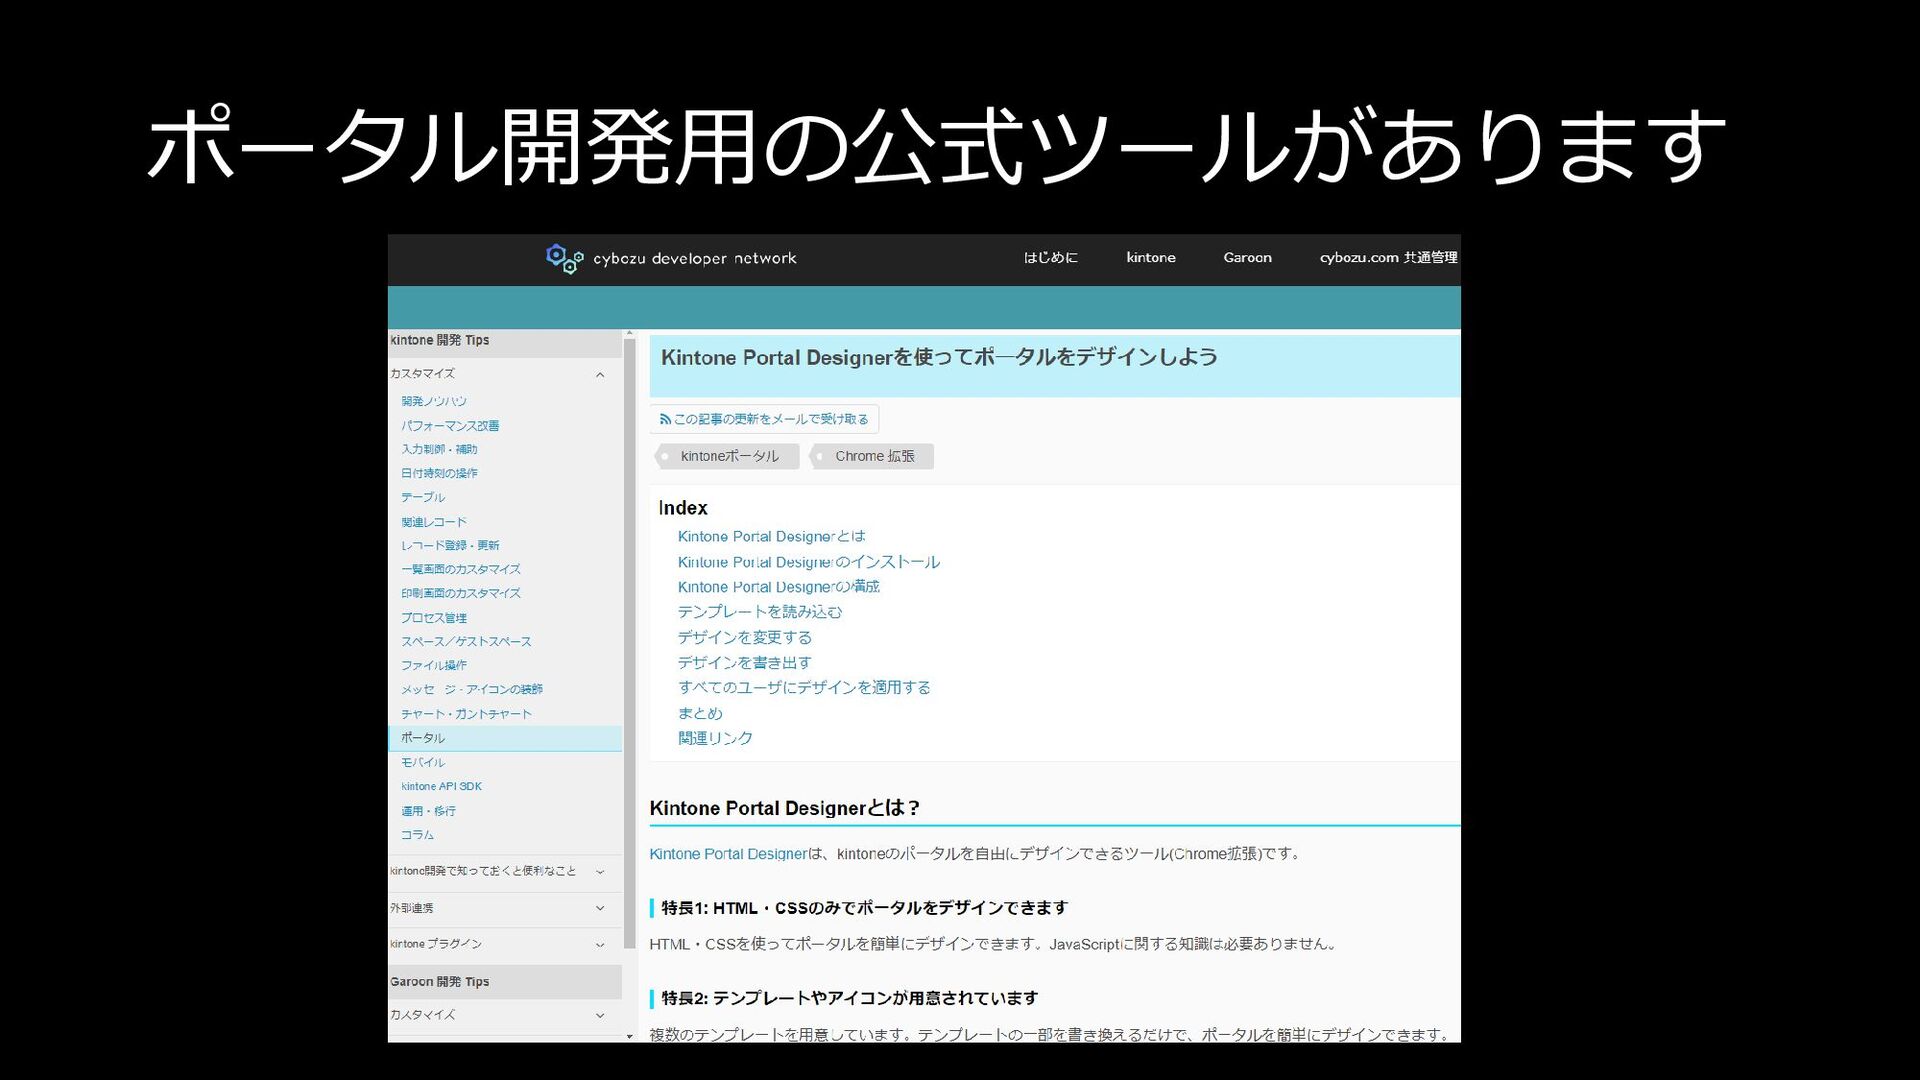Jump to デザインを書き出す index link

point(744,662)
